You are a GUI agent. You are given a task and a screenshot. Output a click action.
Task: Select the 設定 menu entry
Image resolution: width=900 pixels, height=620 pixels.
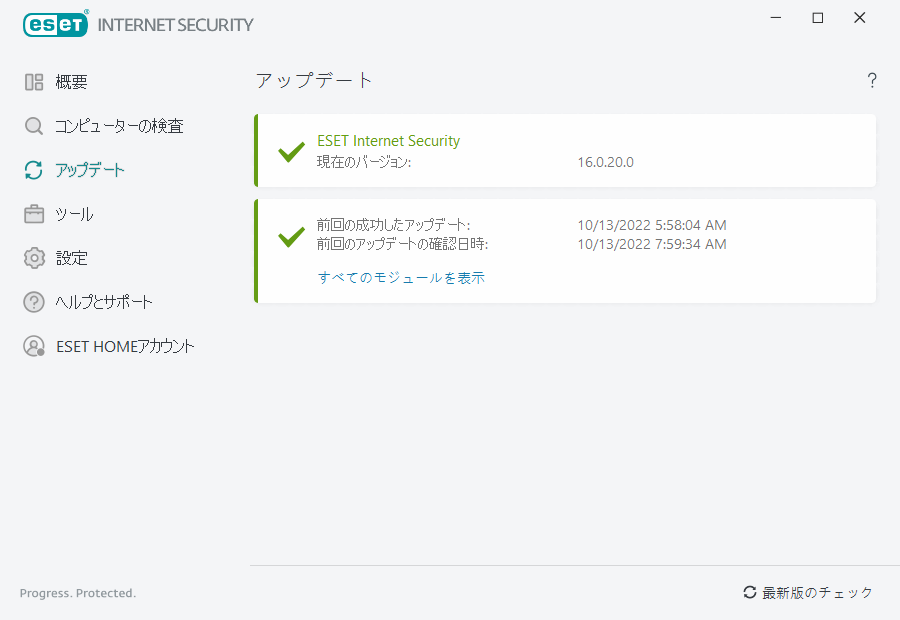(x=72, y=258)
